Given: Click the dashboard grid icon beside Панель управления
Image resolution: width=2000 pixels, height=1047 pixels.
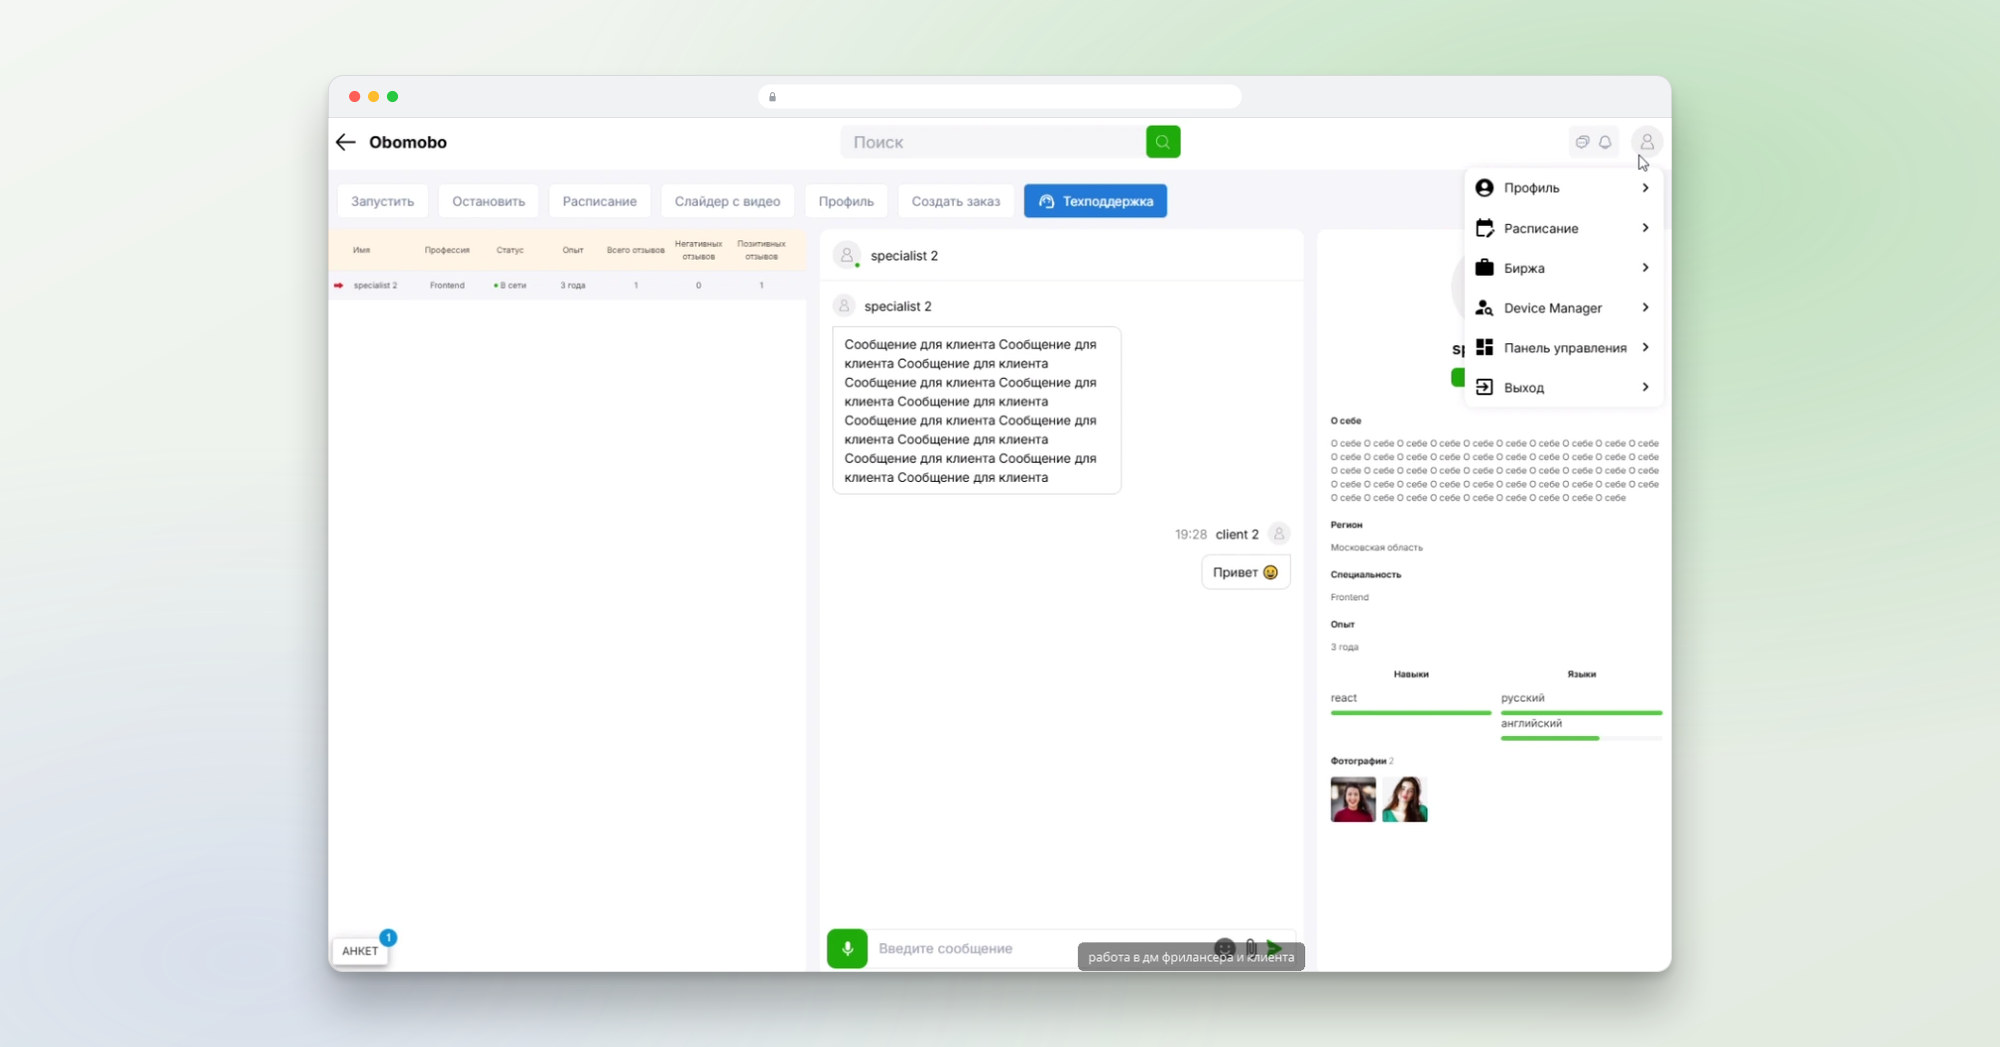Looking at the screenshot, I should coord(1484,347).
